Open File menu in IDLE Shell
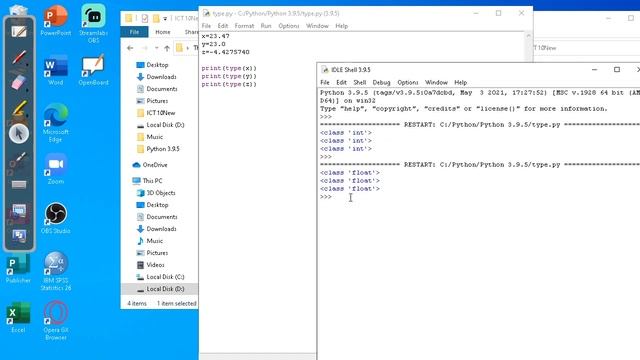The image size is (640, 360). click(325, 82)
